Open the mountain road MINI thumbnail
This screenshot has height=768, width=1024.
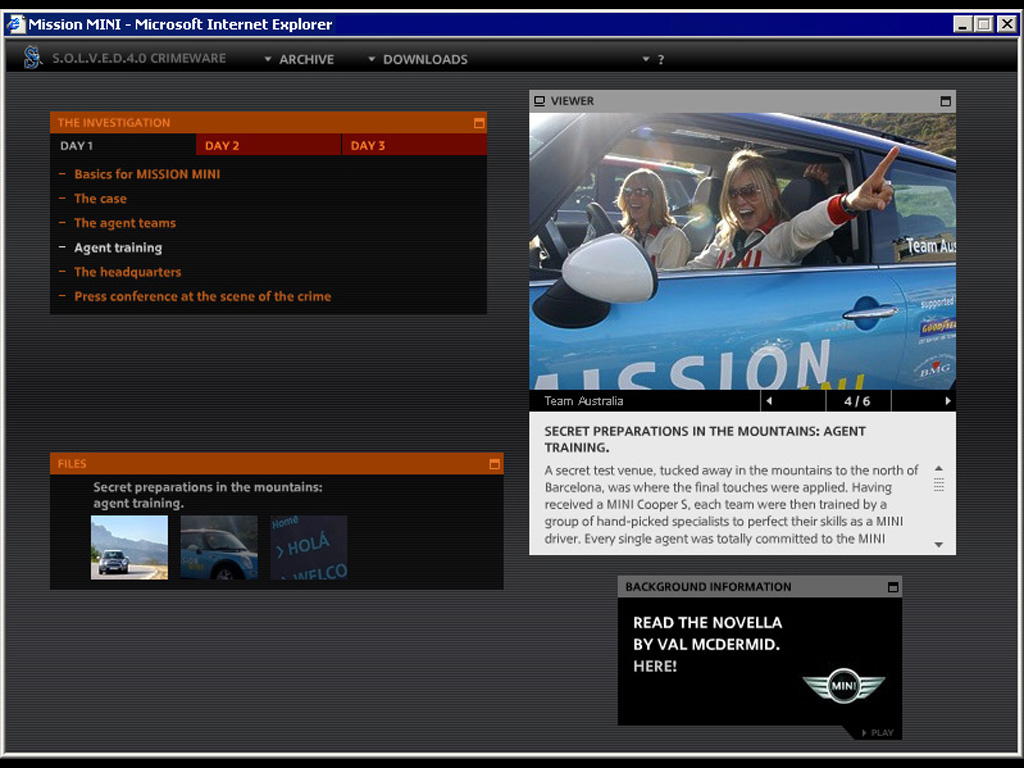(x=129, y=547)
